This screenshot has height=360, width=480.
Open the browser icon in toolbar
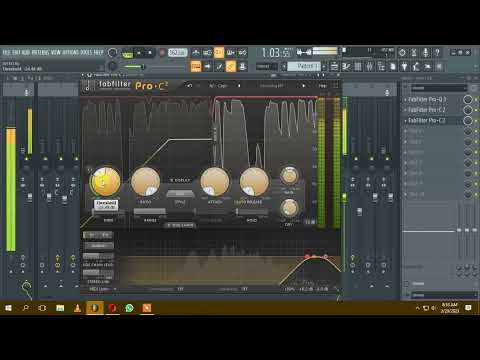tap(381, 66)
